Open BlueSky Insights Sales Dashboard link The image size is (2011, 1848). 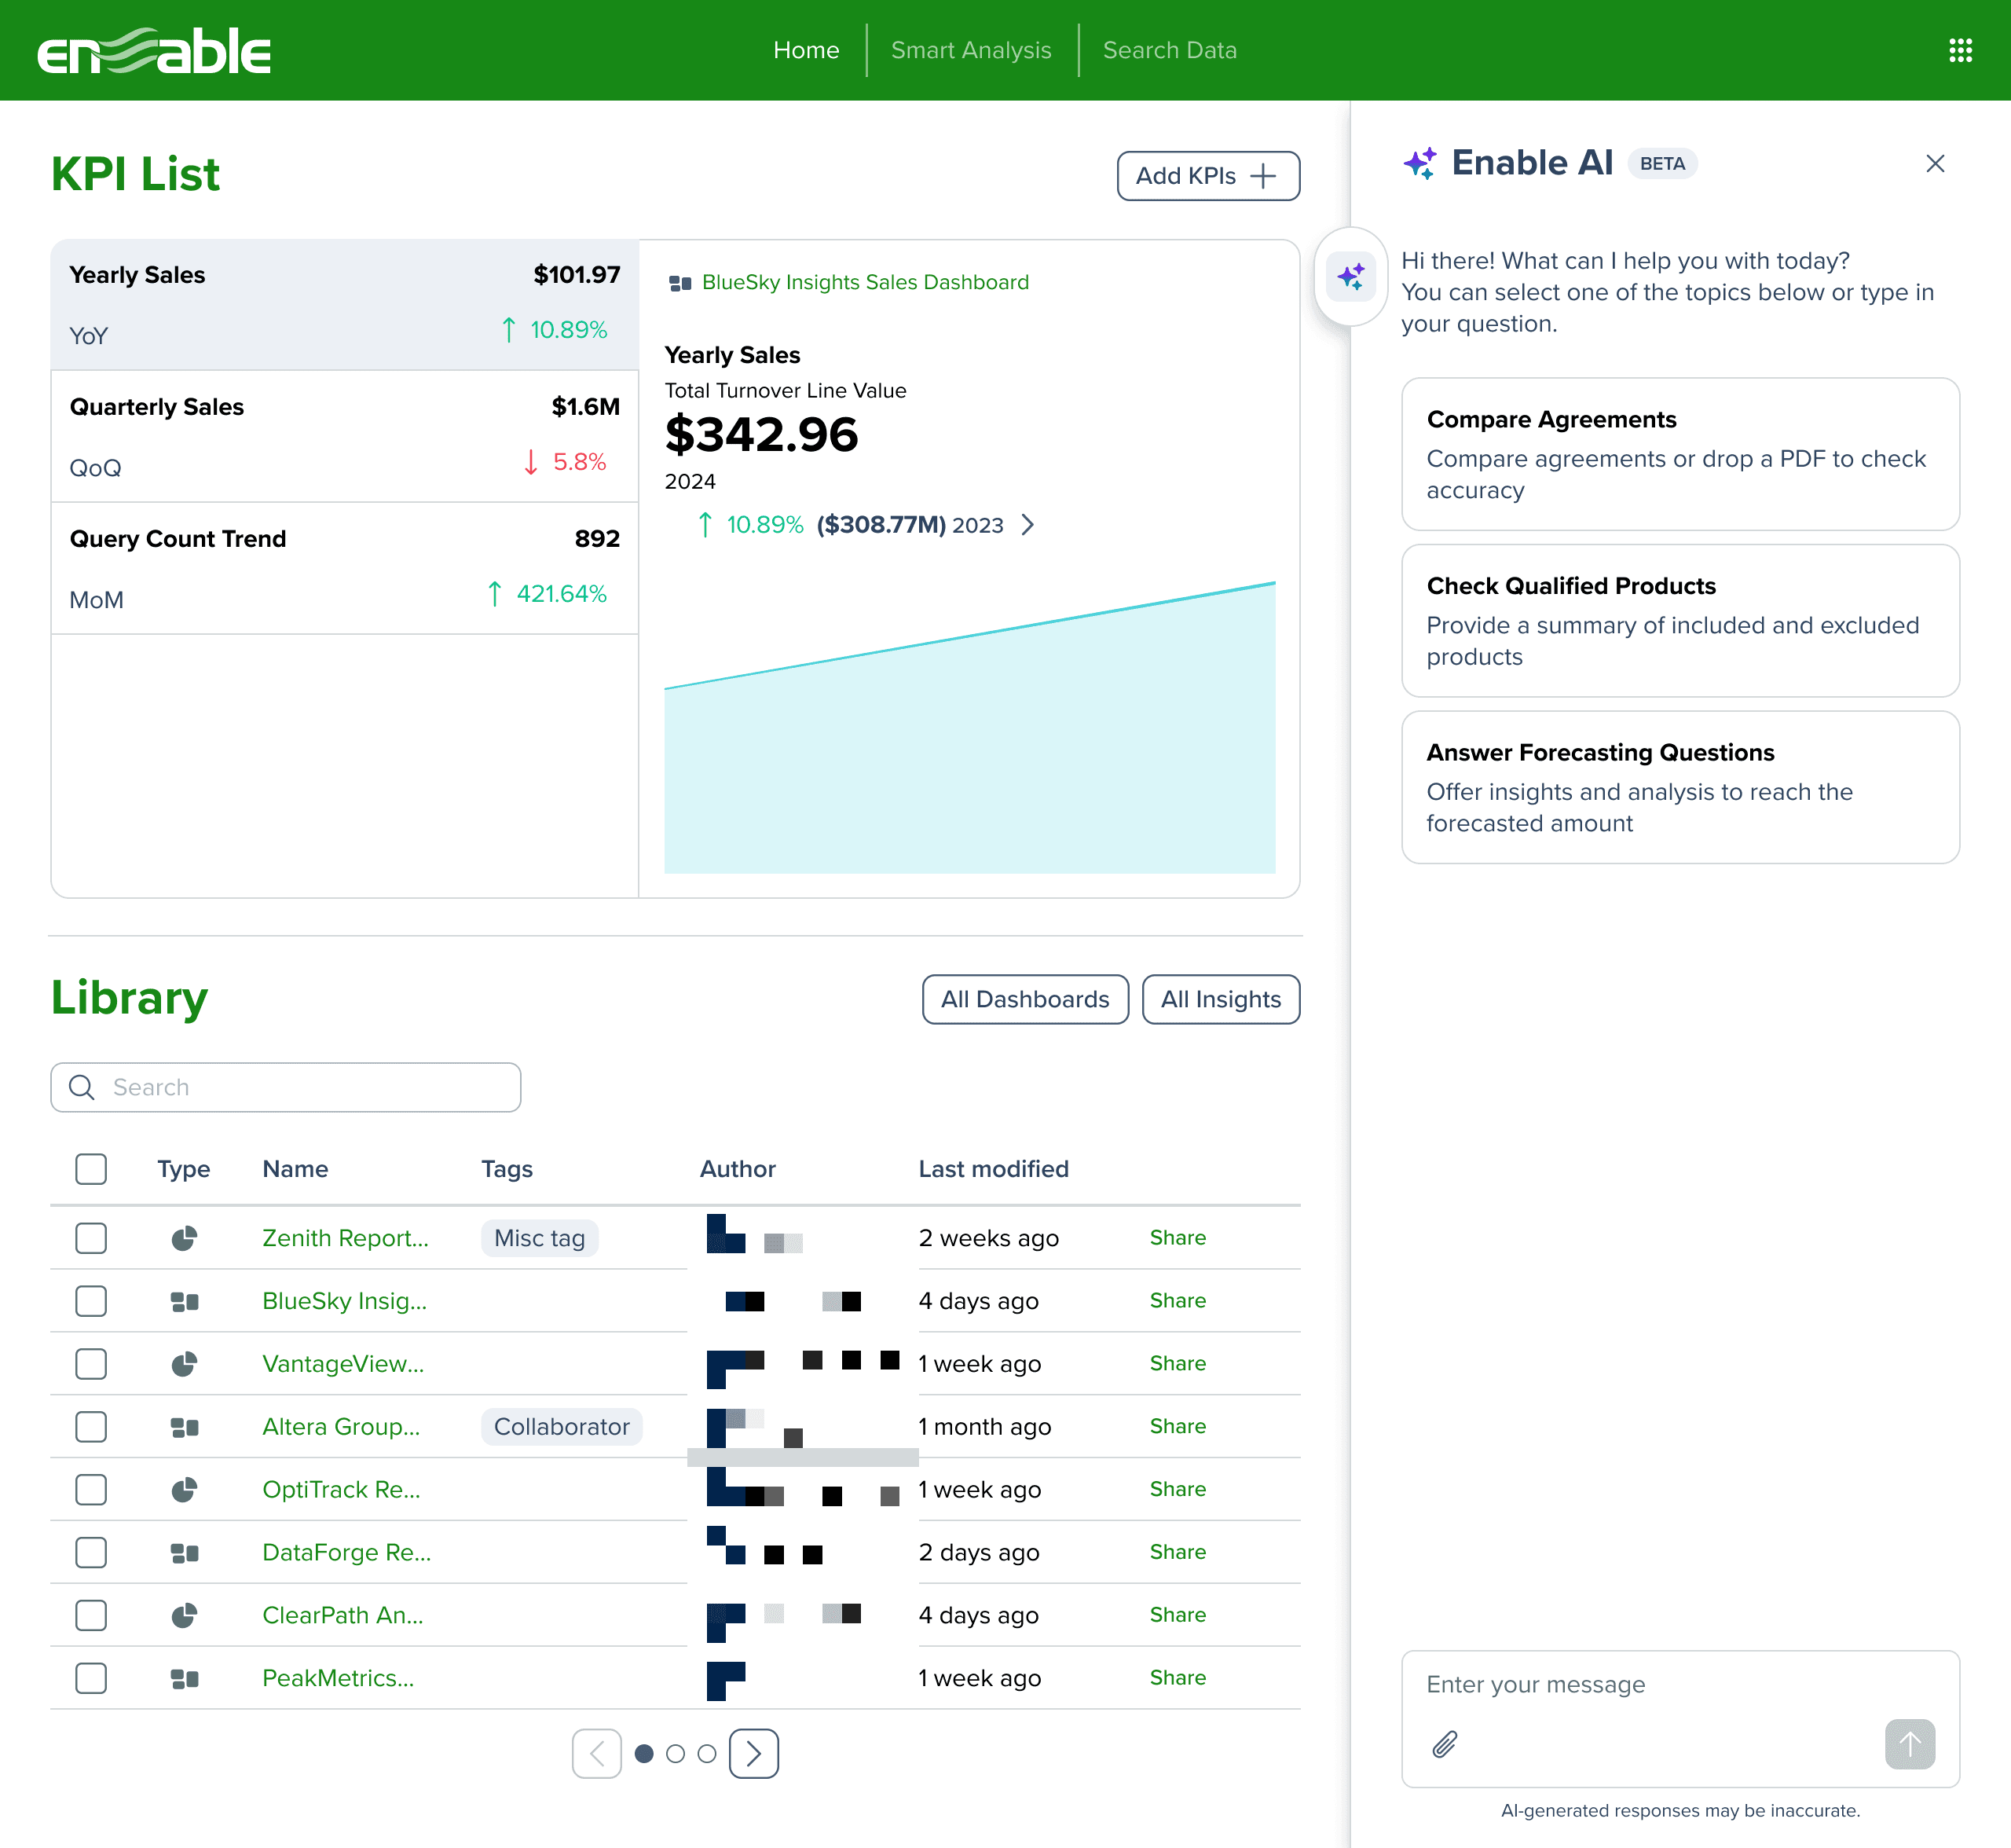(x=865, y=282)
